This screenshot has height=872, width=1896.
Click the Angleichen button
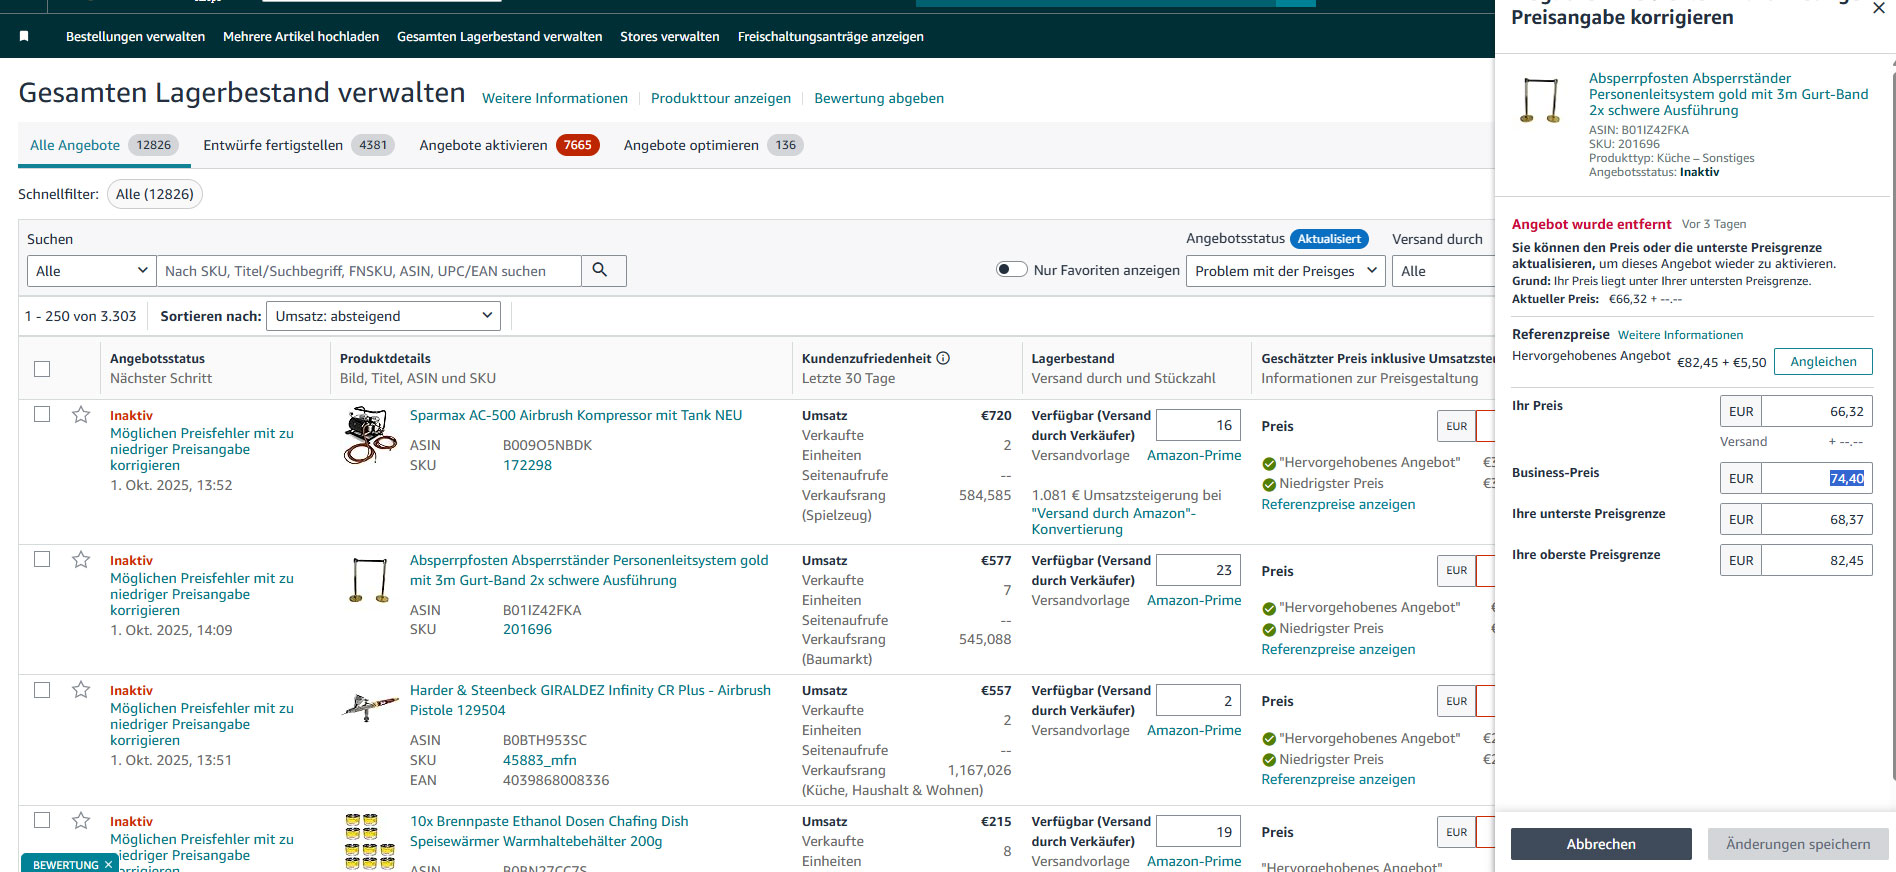1822,362
